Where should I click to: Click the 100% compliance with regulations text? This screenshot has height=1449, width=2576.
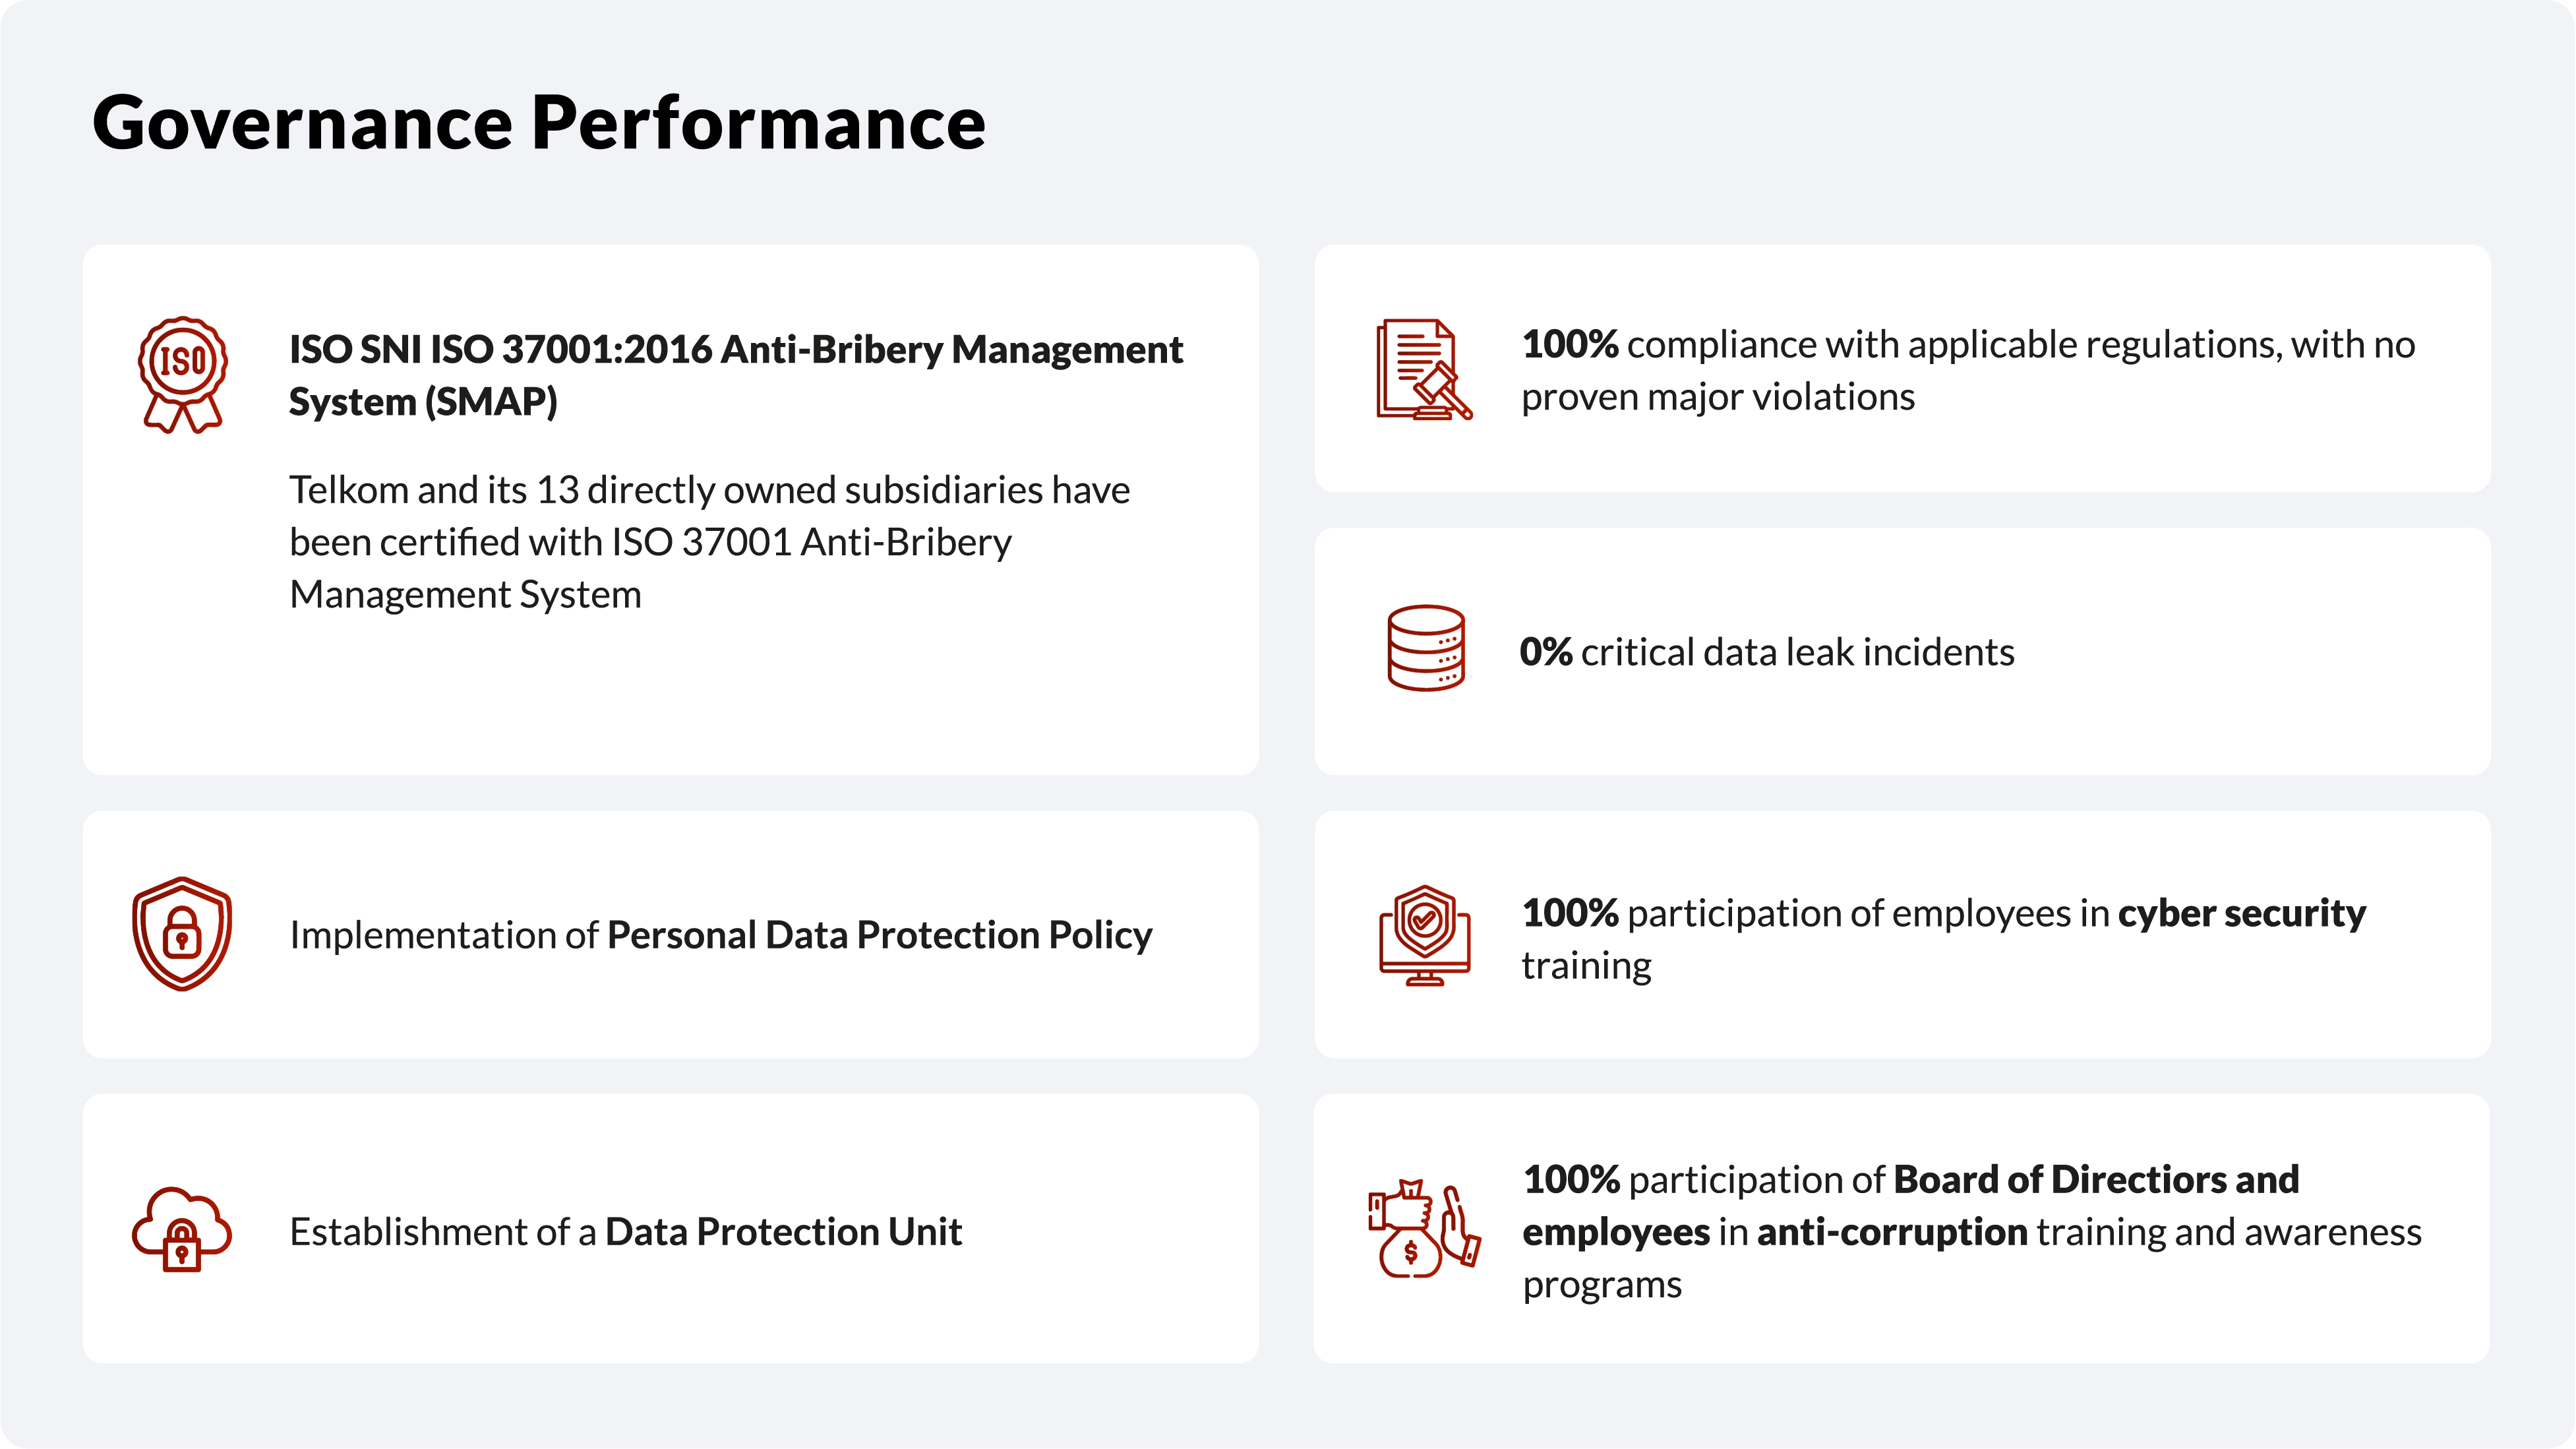coord(1967,370)
